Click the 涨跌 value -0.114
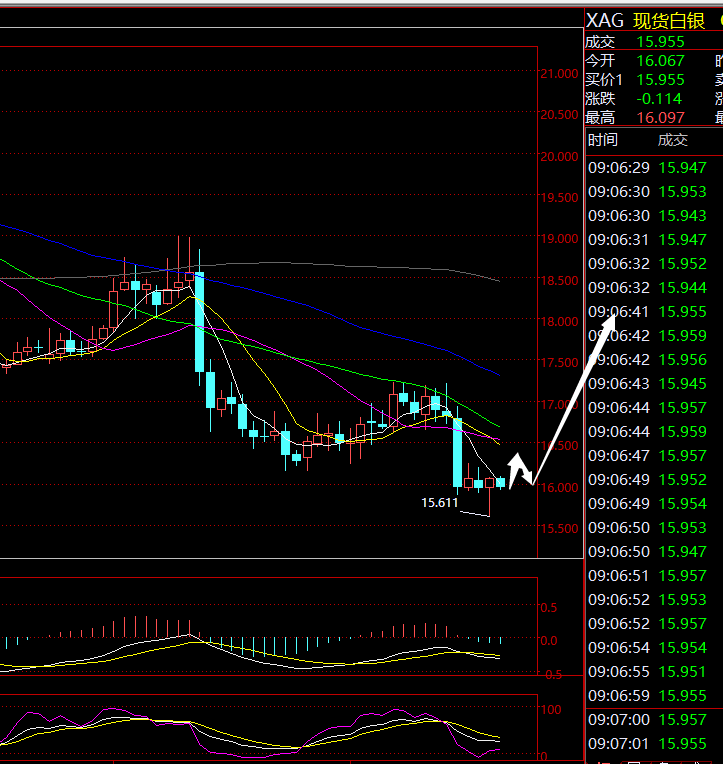 coord(660,99)
